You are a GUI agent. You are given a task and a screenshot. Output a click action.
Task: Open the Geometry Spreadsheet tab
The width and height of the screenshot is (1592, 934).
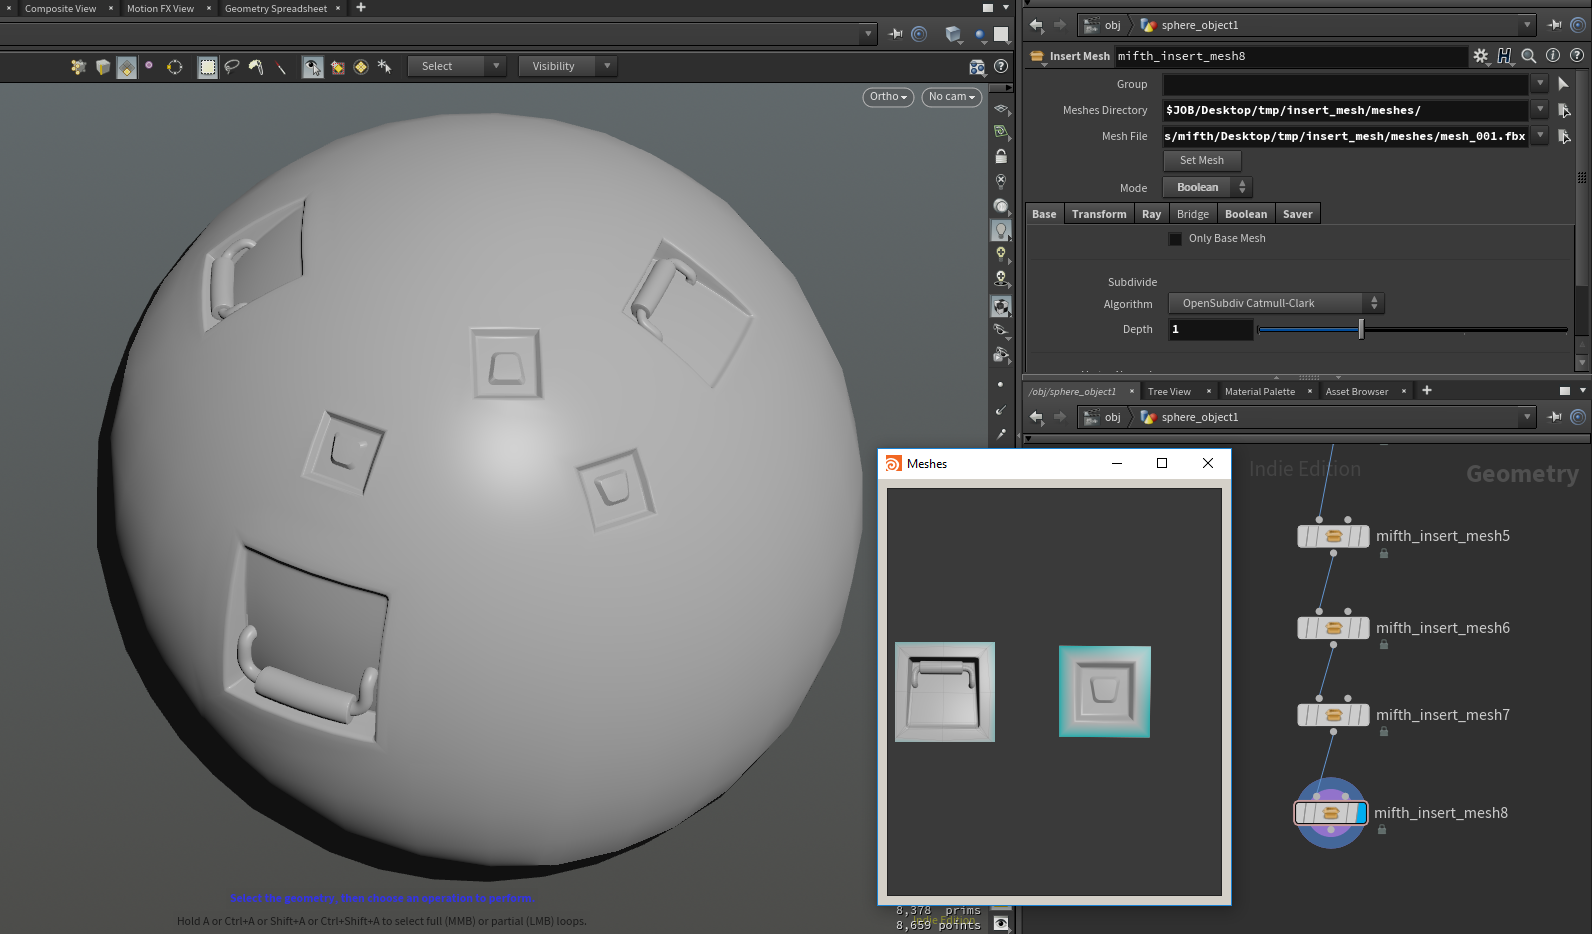point(276,8)
